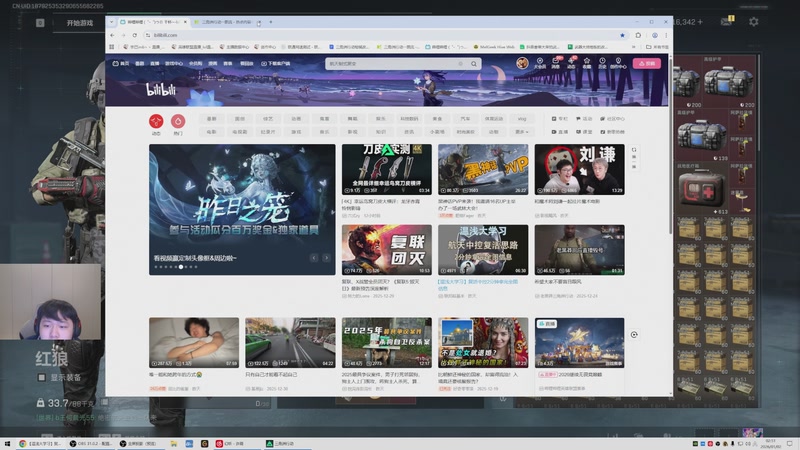This screenshot has height=450, width=800.
Task: Open the 社区中心 link
Action: [612, 119]
